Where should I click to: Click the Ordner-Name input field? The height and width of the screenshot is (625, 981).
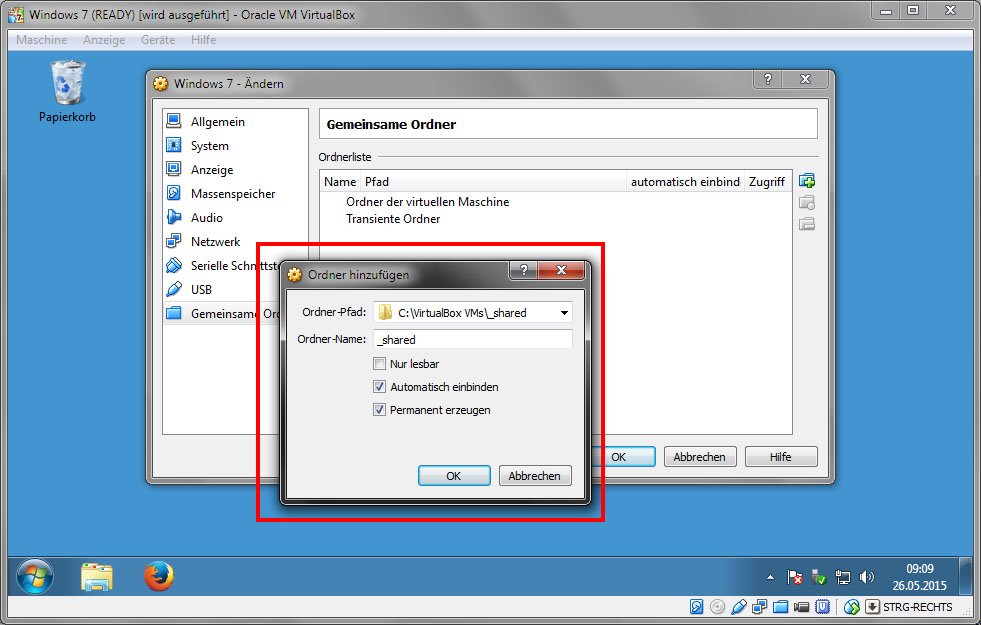pos(472,340)
